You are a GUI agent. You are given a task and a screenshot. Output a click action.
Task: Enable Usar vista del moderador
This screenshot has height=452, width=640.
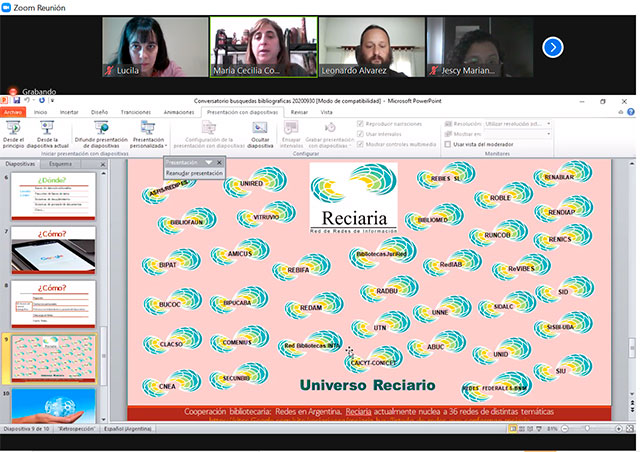pos(448,144)
